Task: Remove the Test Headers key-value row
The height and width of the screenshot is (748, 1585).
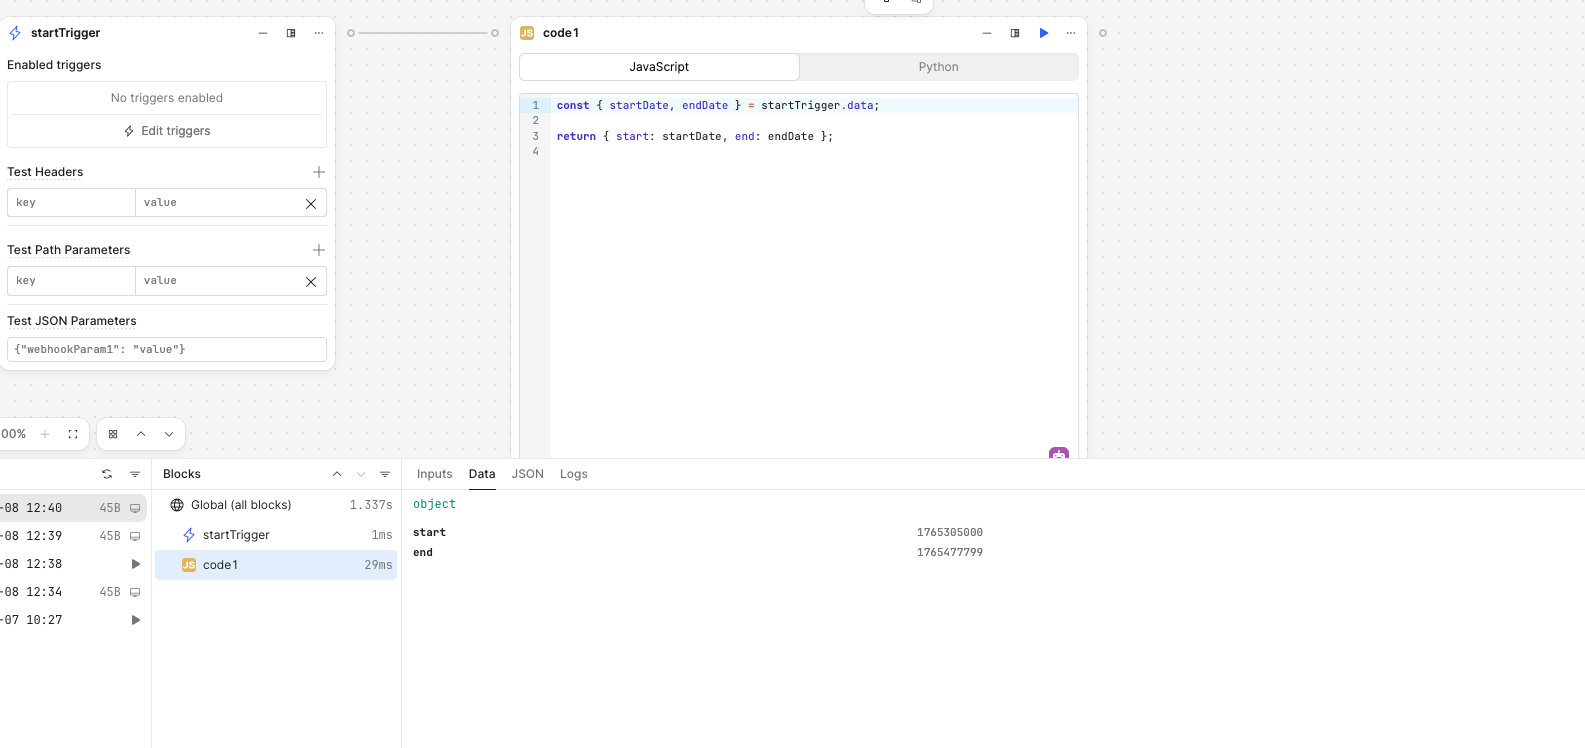Action: coord(311,203)
